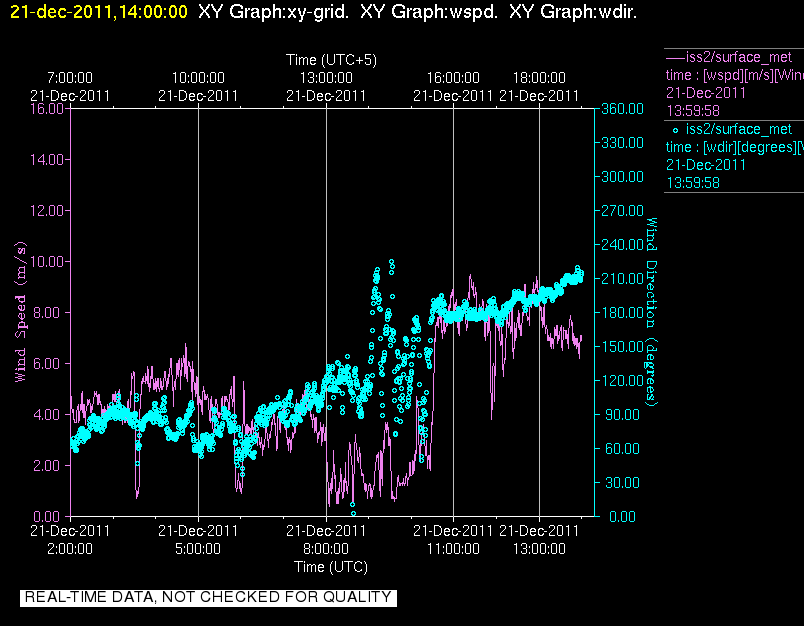Image resolution: width=804 pixels, height=626 pixels.
Task: Click the 'Wind Speed (m/s)' axis label
Action: [x=20, y=312]
